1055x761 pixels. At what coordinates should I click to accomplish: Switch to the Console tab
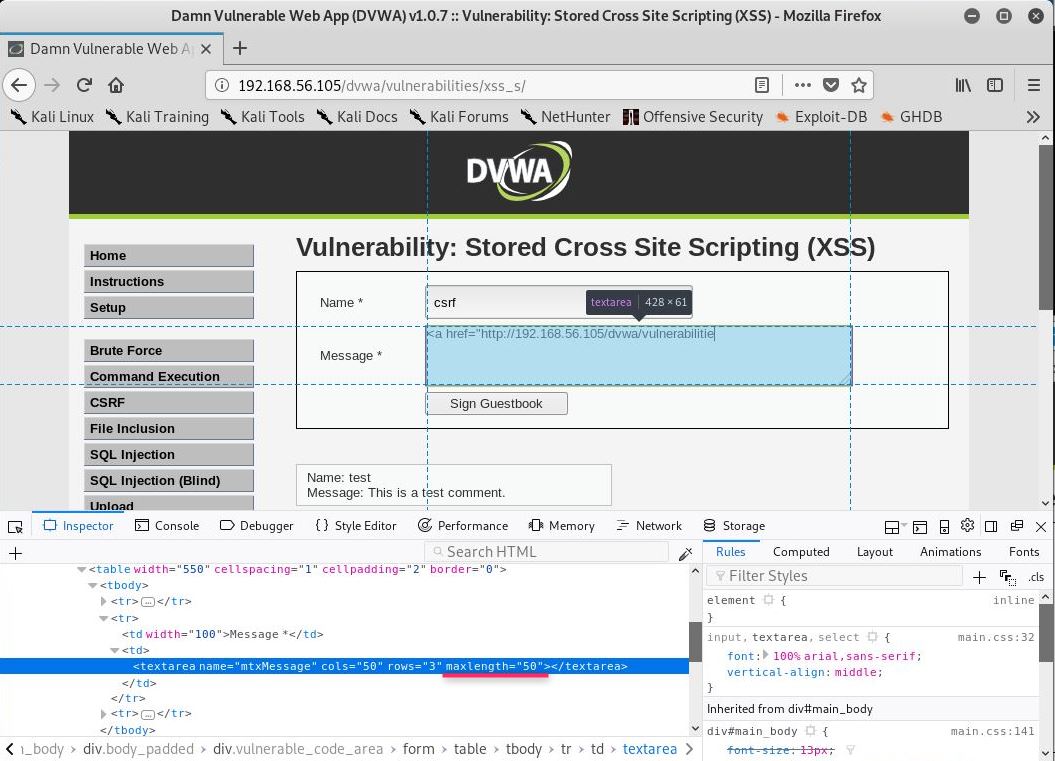point(167,526)
